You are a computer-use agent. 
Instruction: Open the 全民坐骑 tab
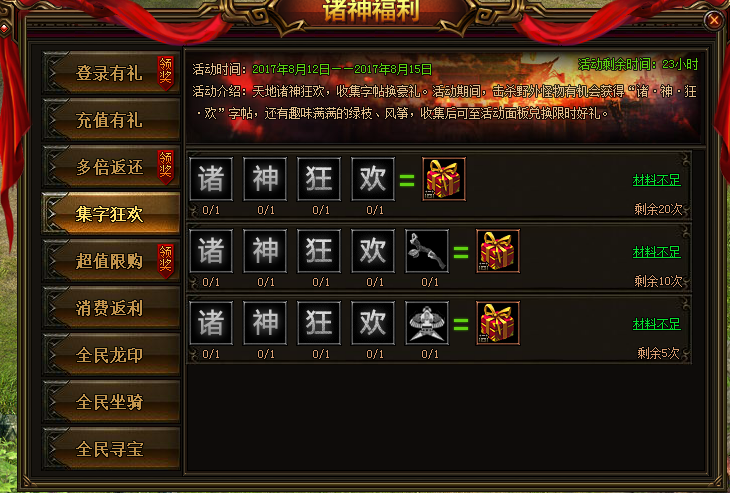(111, 402)
